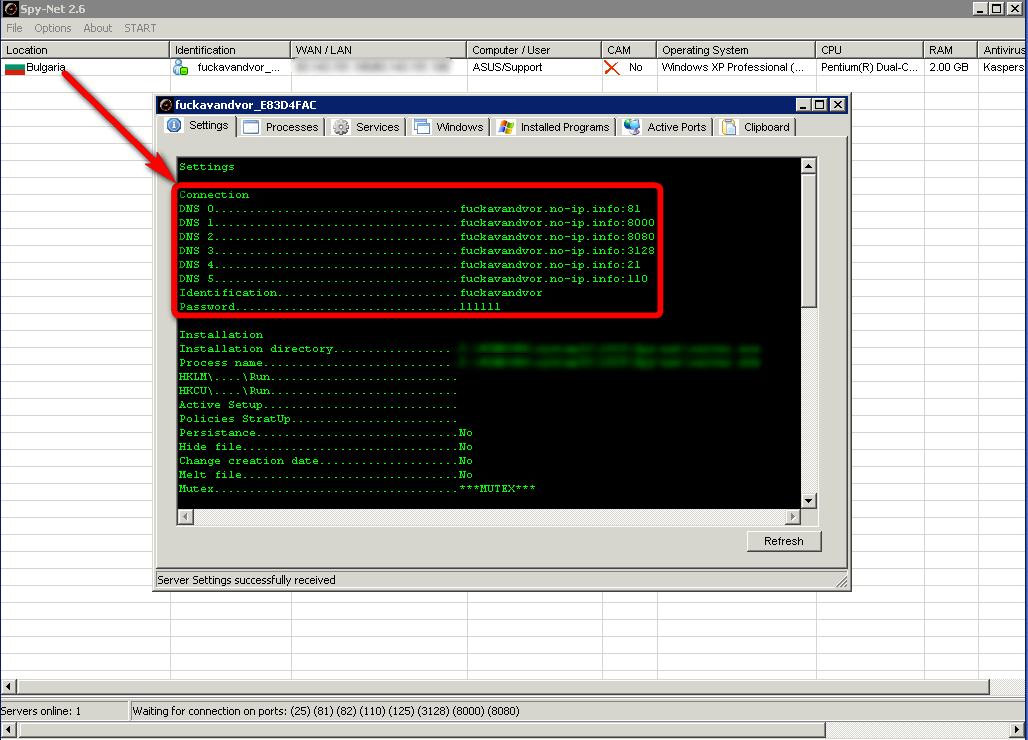Click the DNS 0 line with port 81
Screen dimensions: 1028x740
(410, 209)
